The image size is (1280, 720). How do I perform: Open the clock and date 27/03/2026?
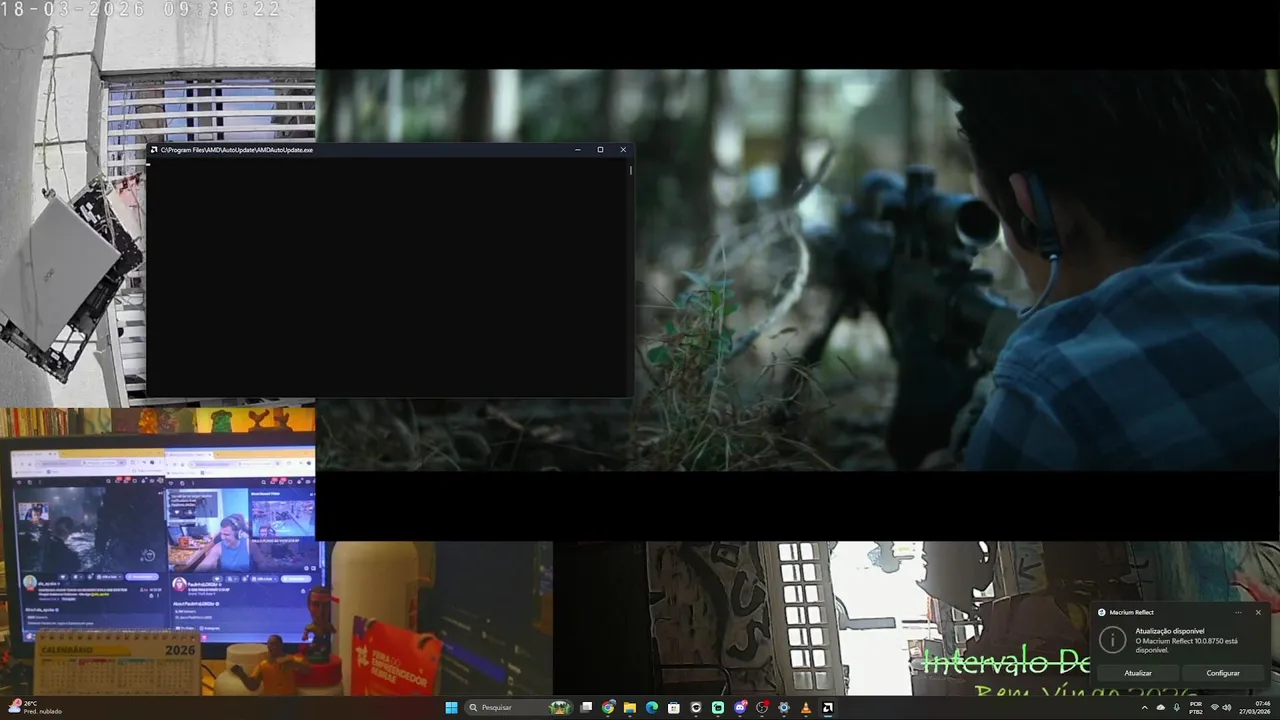(x=1256, y=707)
